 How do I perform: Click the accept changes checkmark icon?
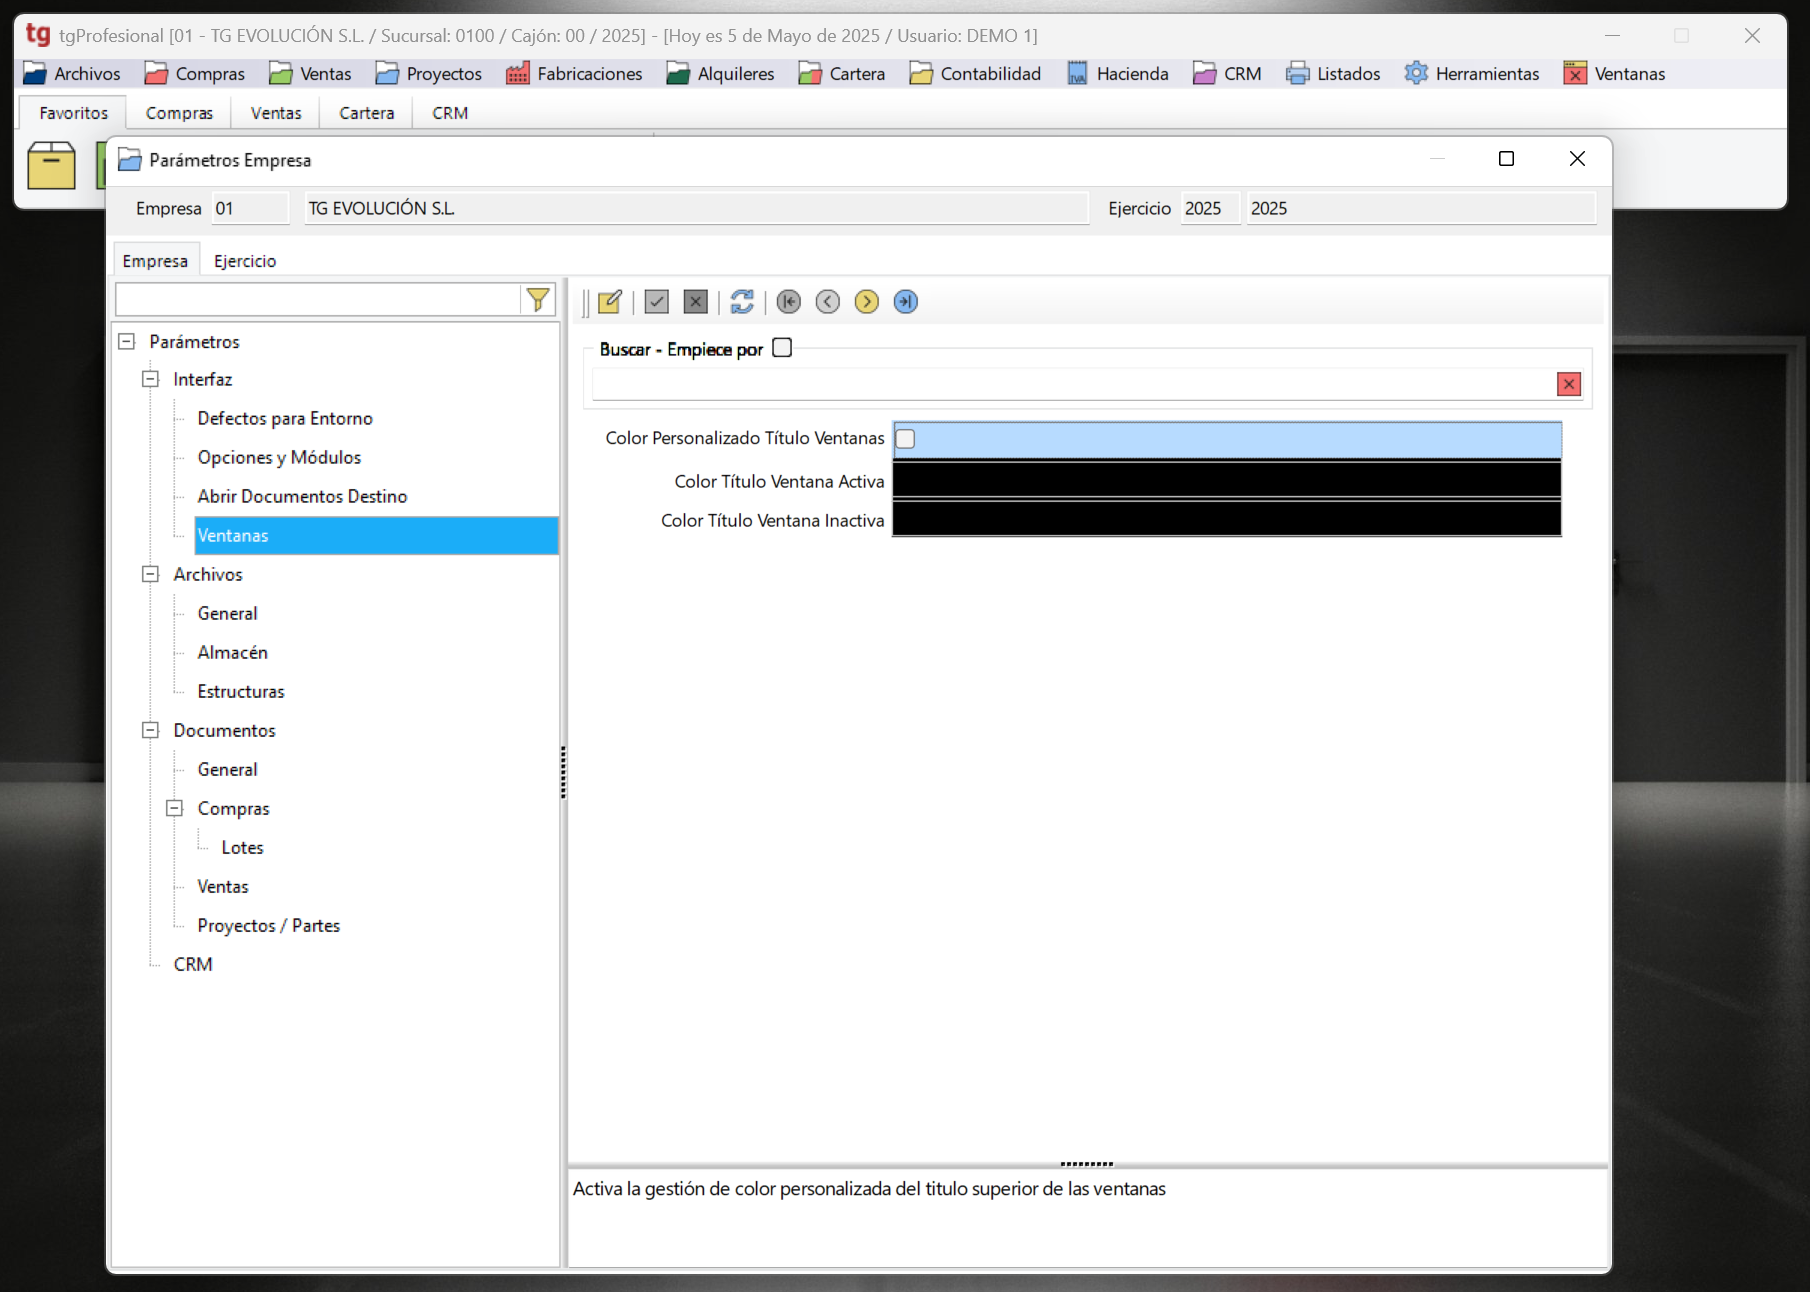tap(656, 302)
